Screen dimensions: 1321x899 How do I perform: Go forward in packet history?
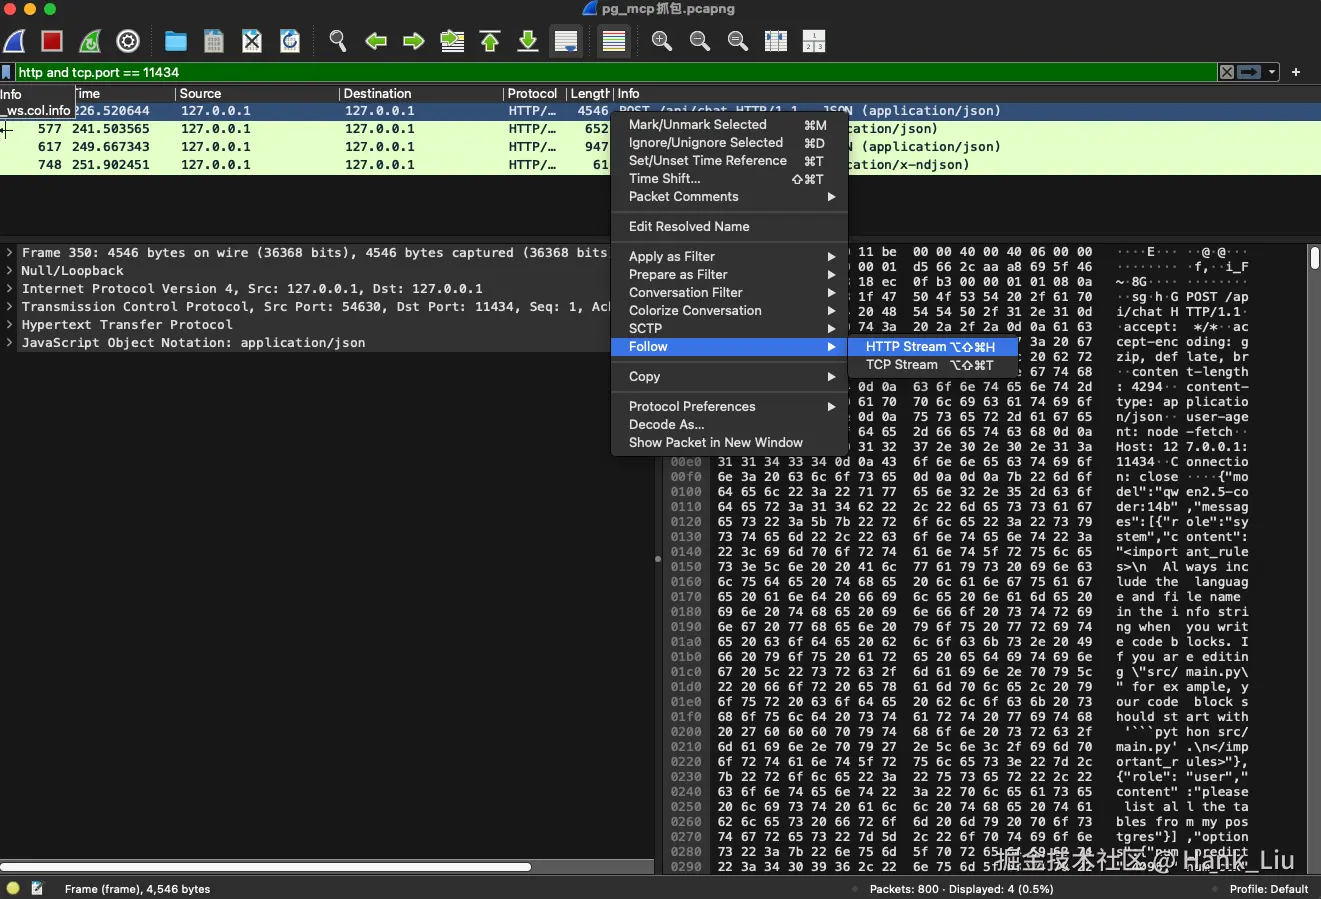click(x=414, y=41)
